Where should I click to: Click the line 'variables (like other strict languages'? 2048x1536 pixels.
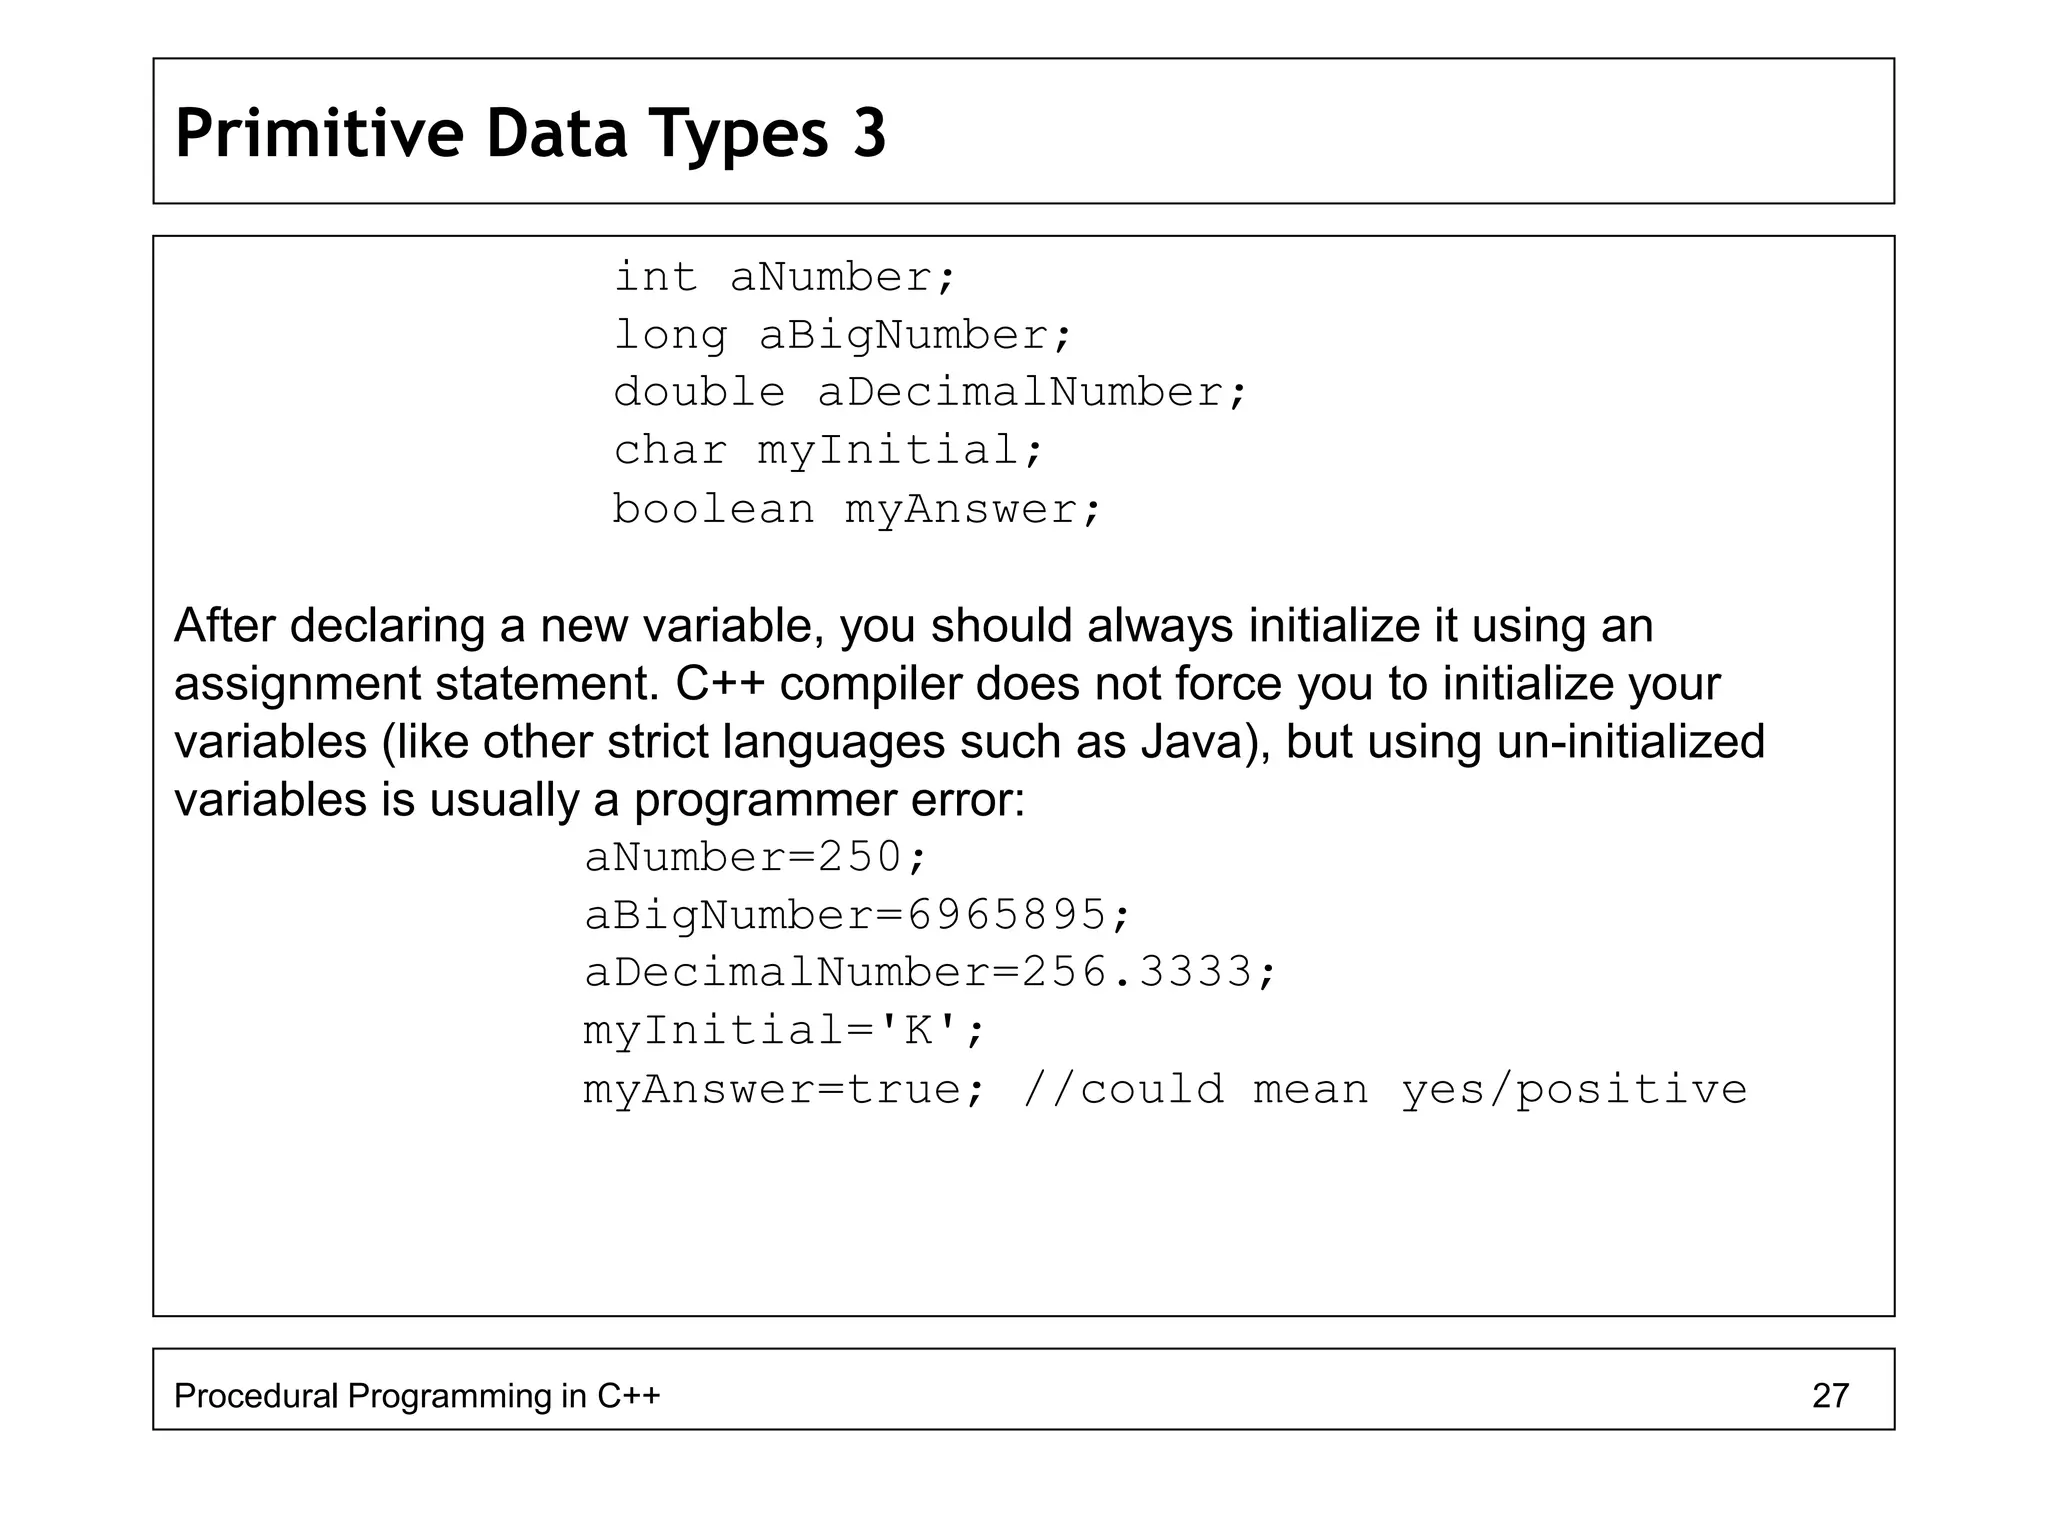969,742
